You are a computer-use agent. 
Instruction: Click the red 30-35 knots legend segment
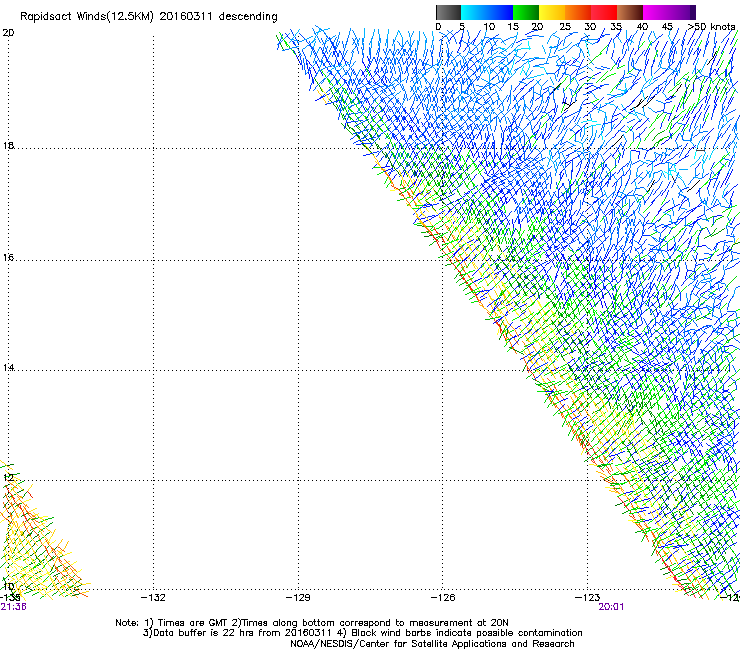coord(604,12)
